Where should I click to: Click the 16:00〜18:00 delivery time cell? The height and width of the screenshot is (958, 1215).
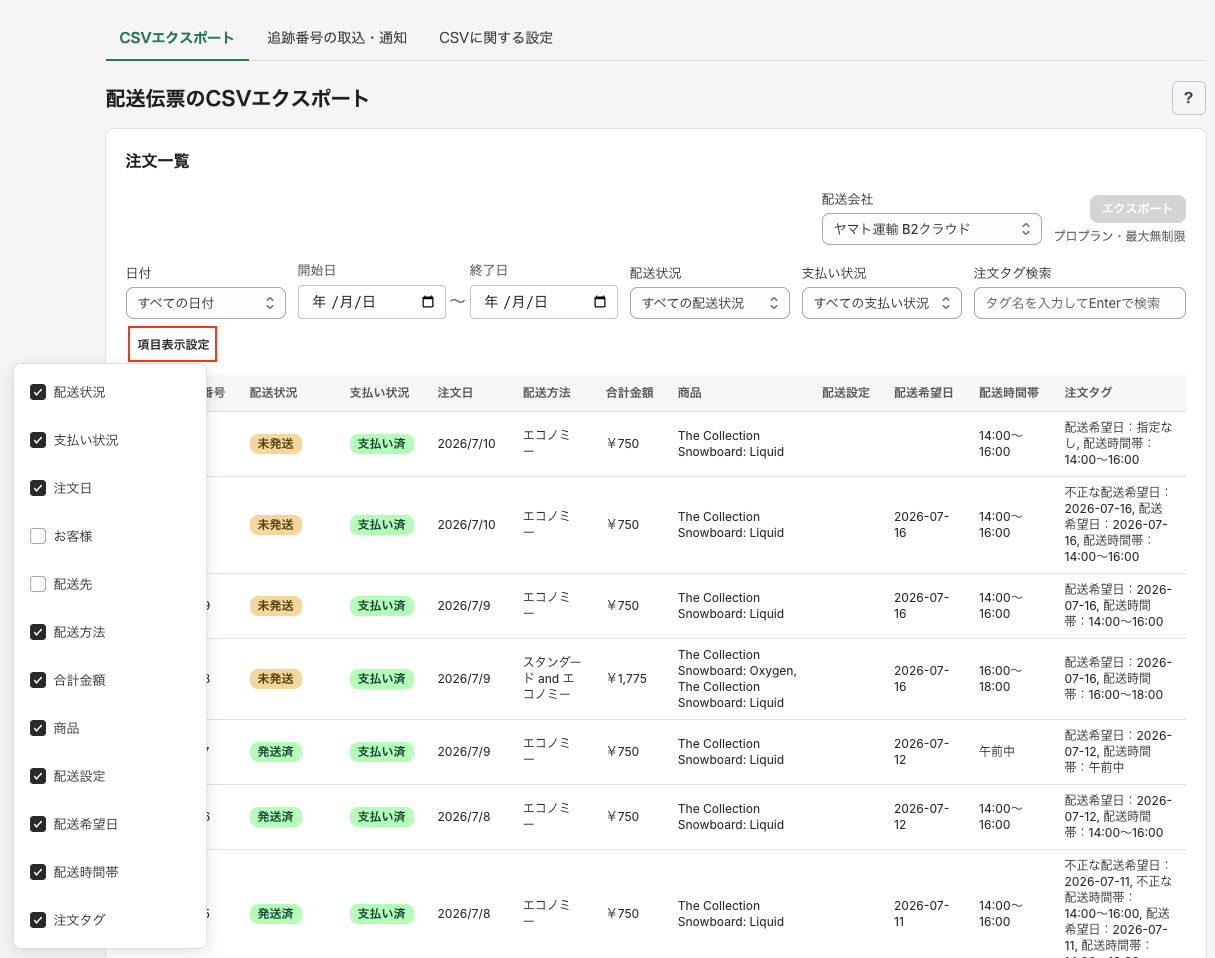[1001, 679]
